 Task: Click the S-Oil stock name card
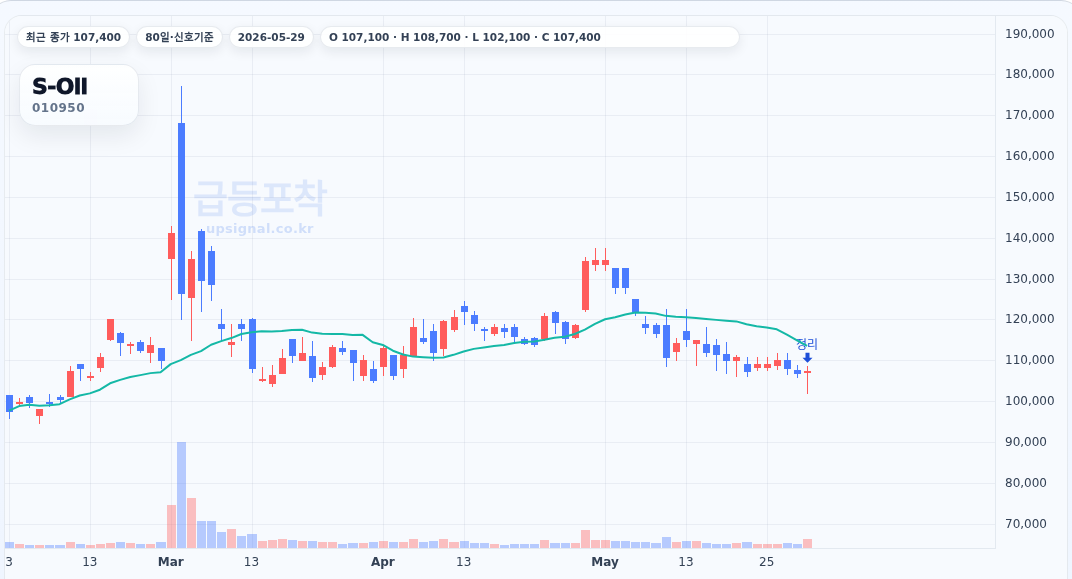pyautogui.click(x=79, y=95)
